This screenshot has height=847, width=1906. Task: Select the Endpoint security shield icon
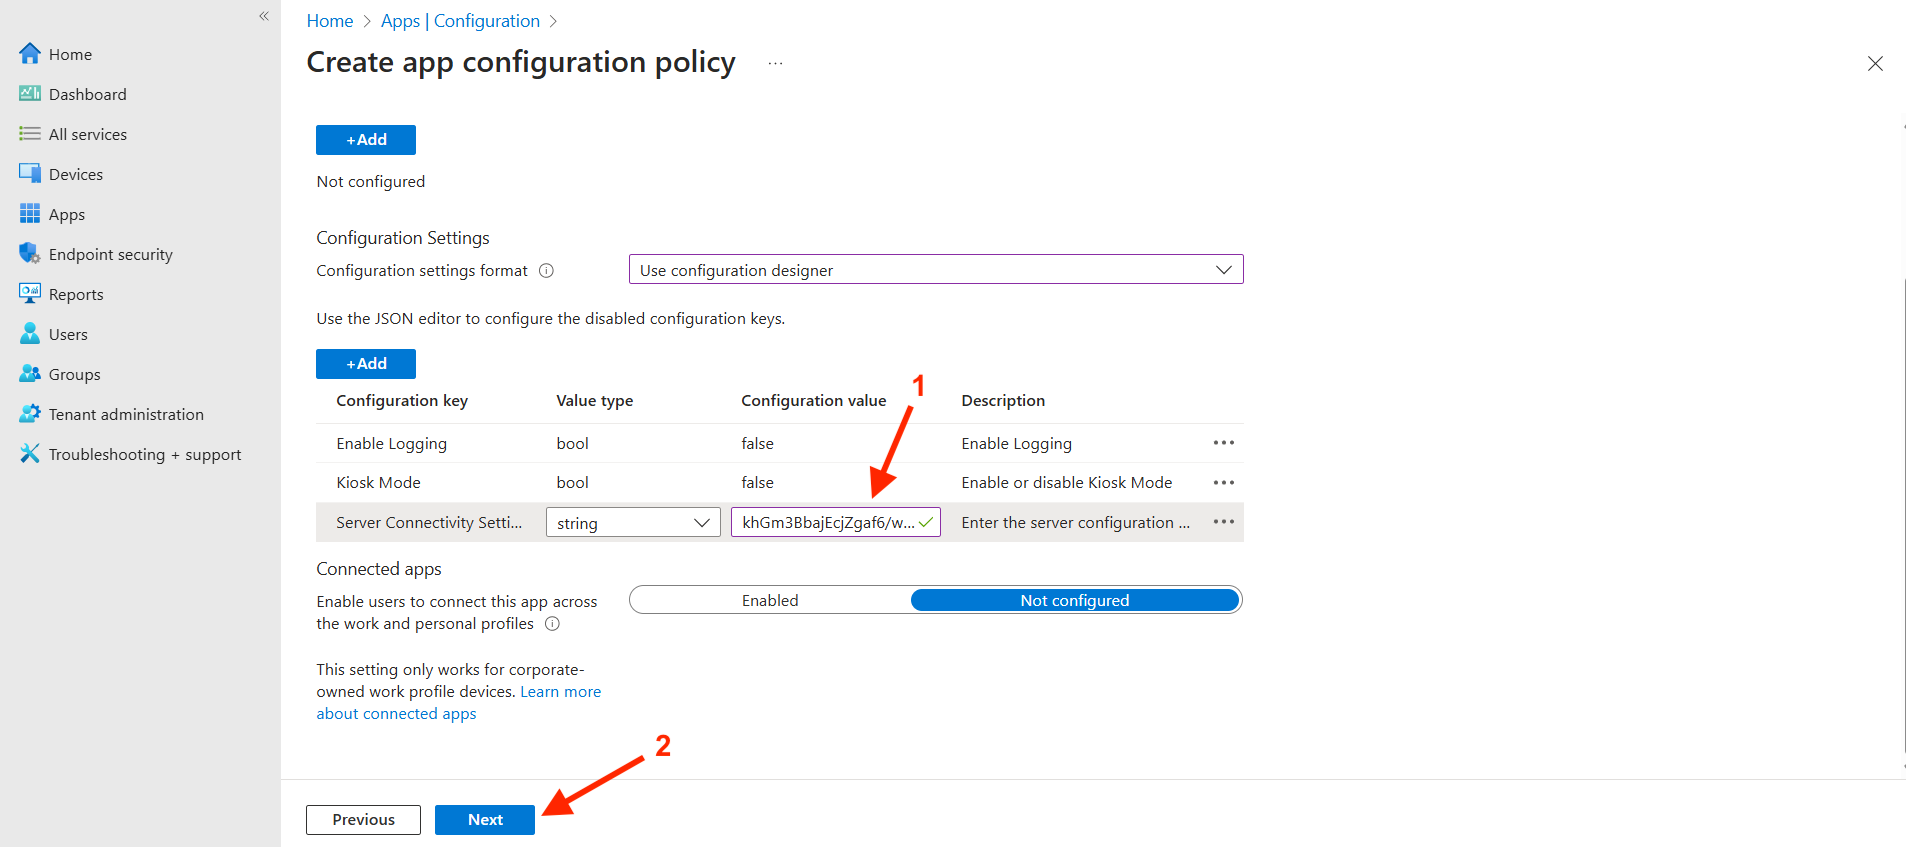point(30,254)
